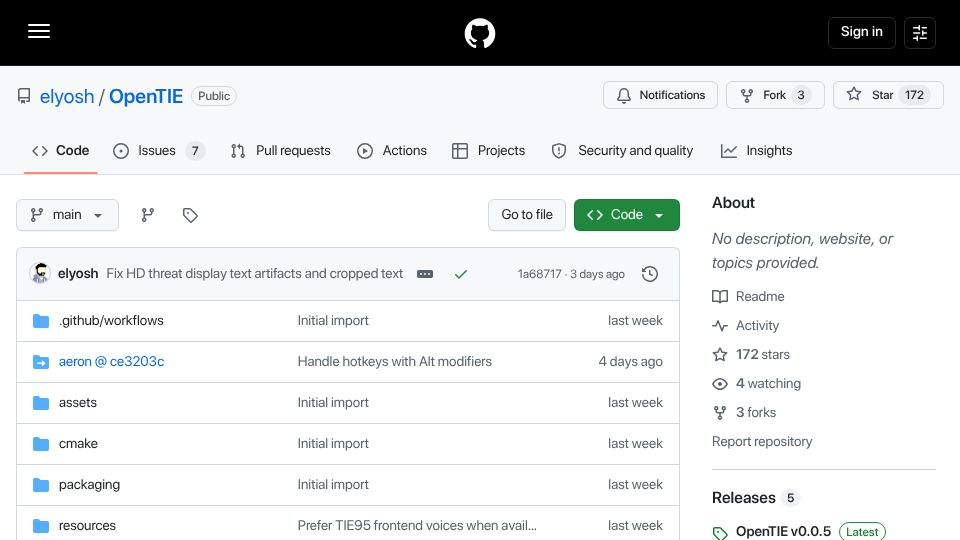Viewport: 960px width, 540px height.
Task: Click folder icon beside .github/workflows
Action: (41, 321)
